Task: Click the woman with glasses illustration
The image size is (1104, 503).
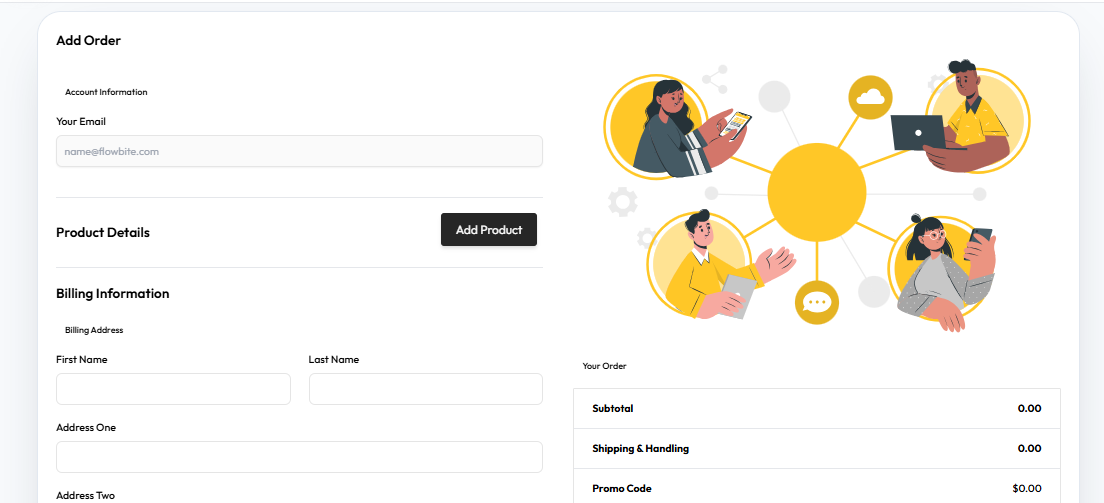Action: (x=943, y=271)
